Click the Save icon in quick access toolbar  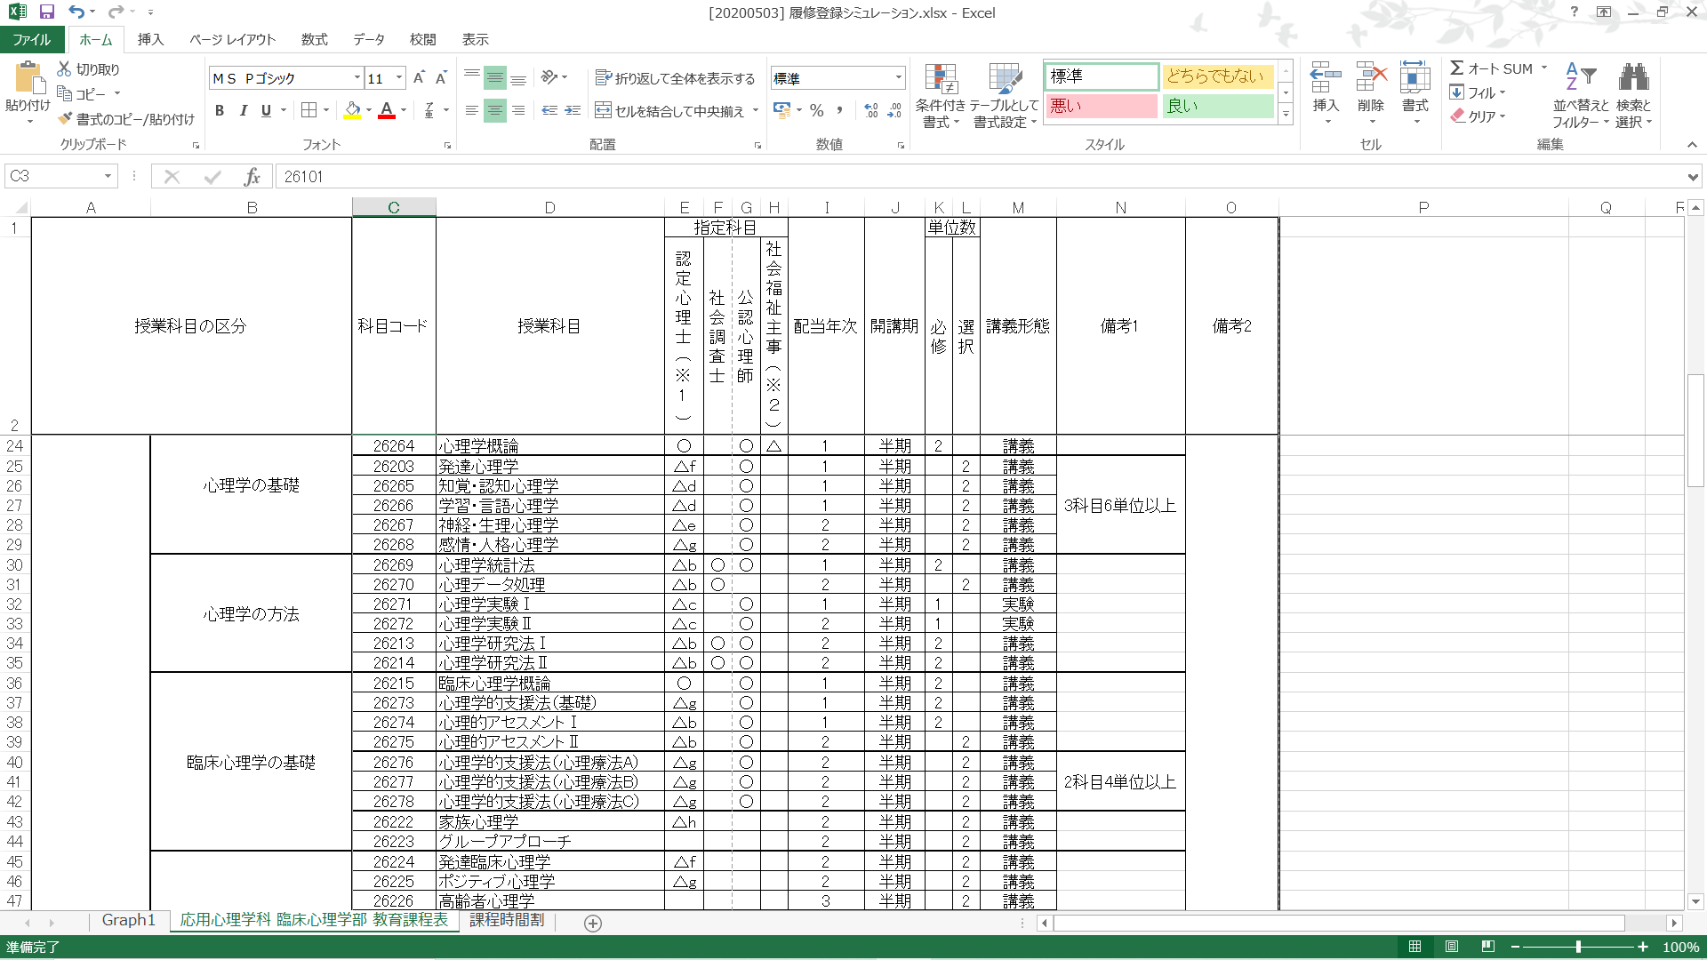tap(47, 12)
